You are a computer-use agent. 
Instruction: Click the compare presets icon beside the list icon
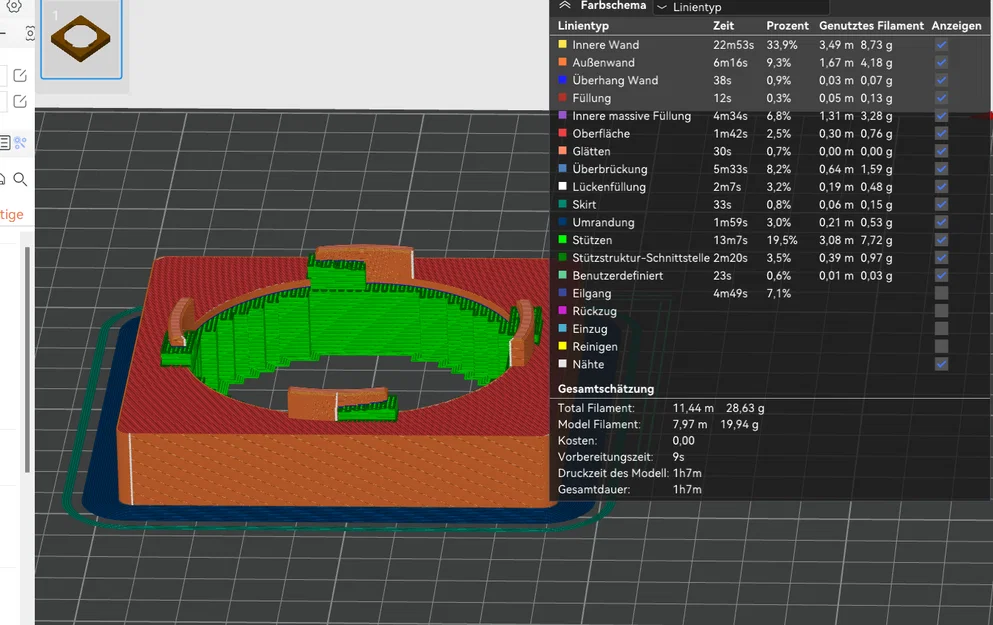[20, 143]
